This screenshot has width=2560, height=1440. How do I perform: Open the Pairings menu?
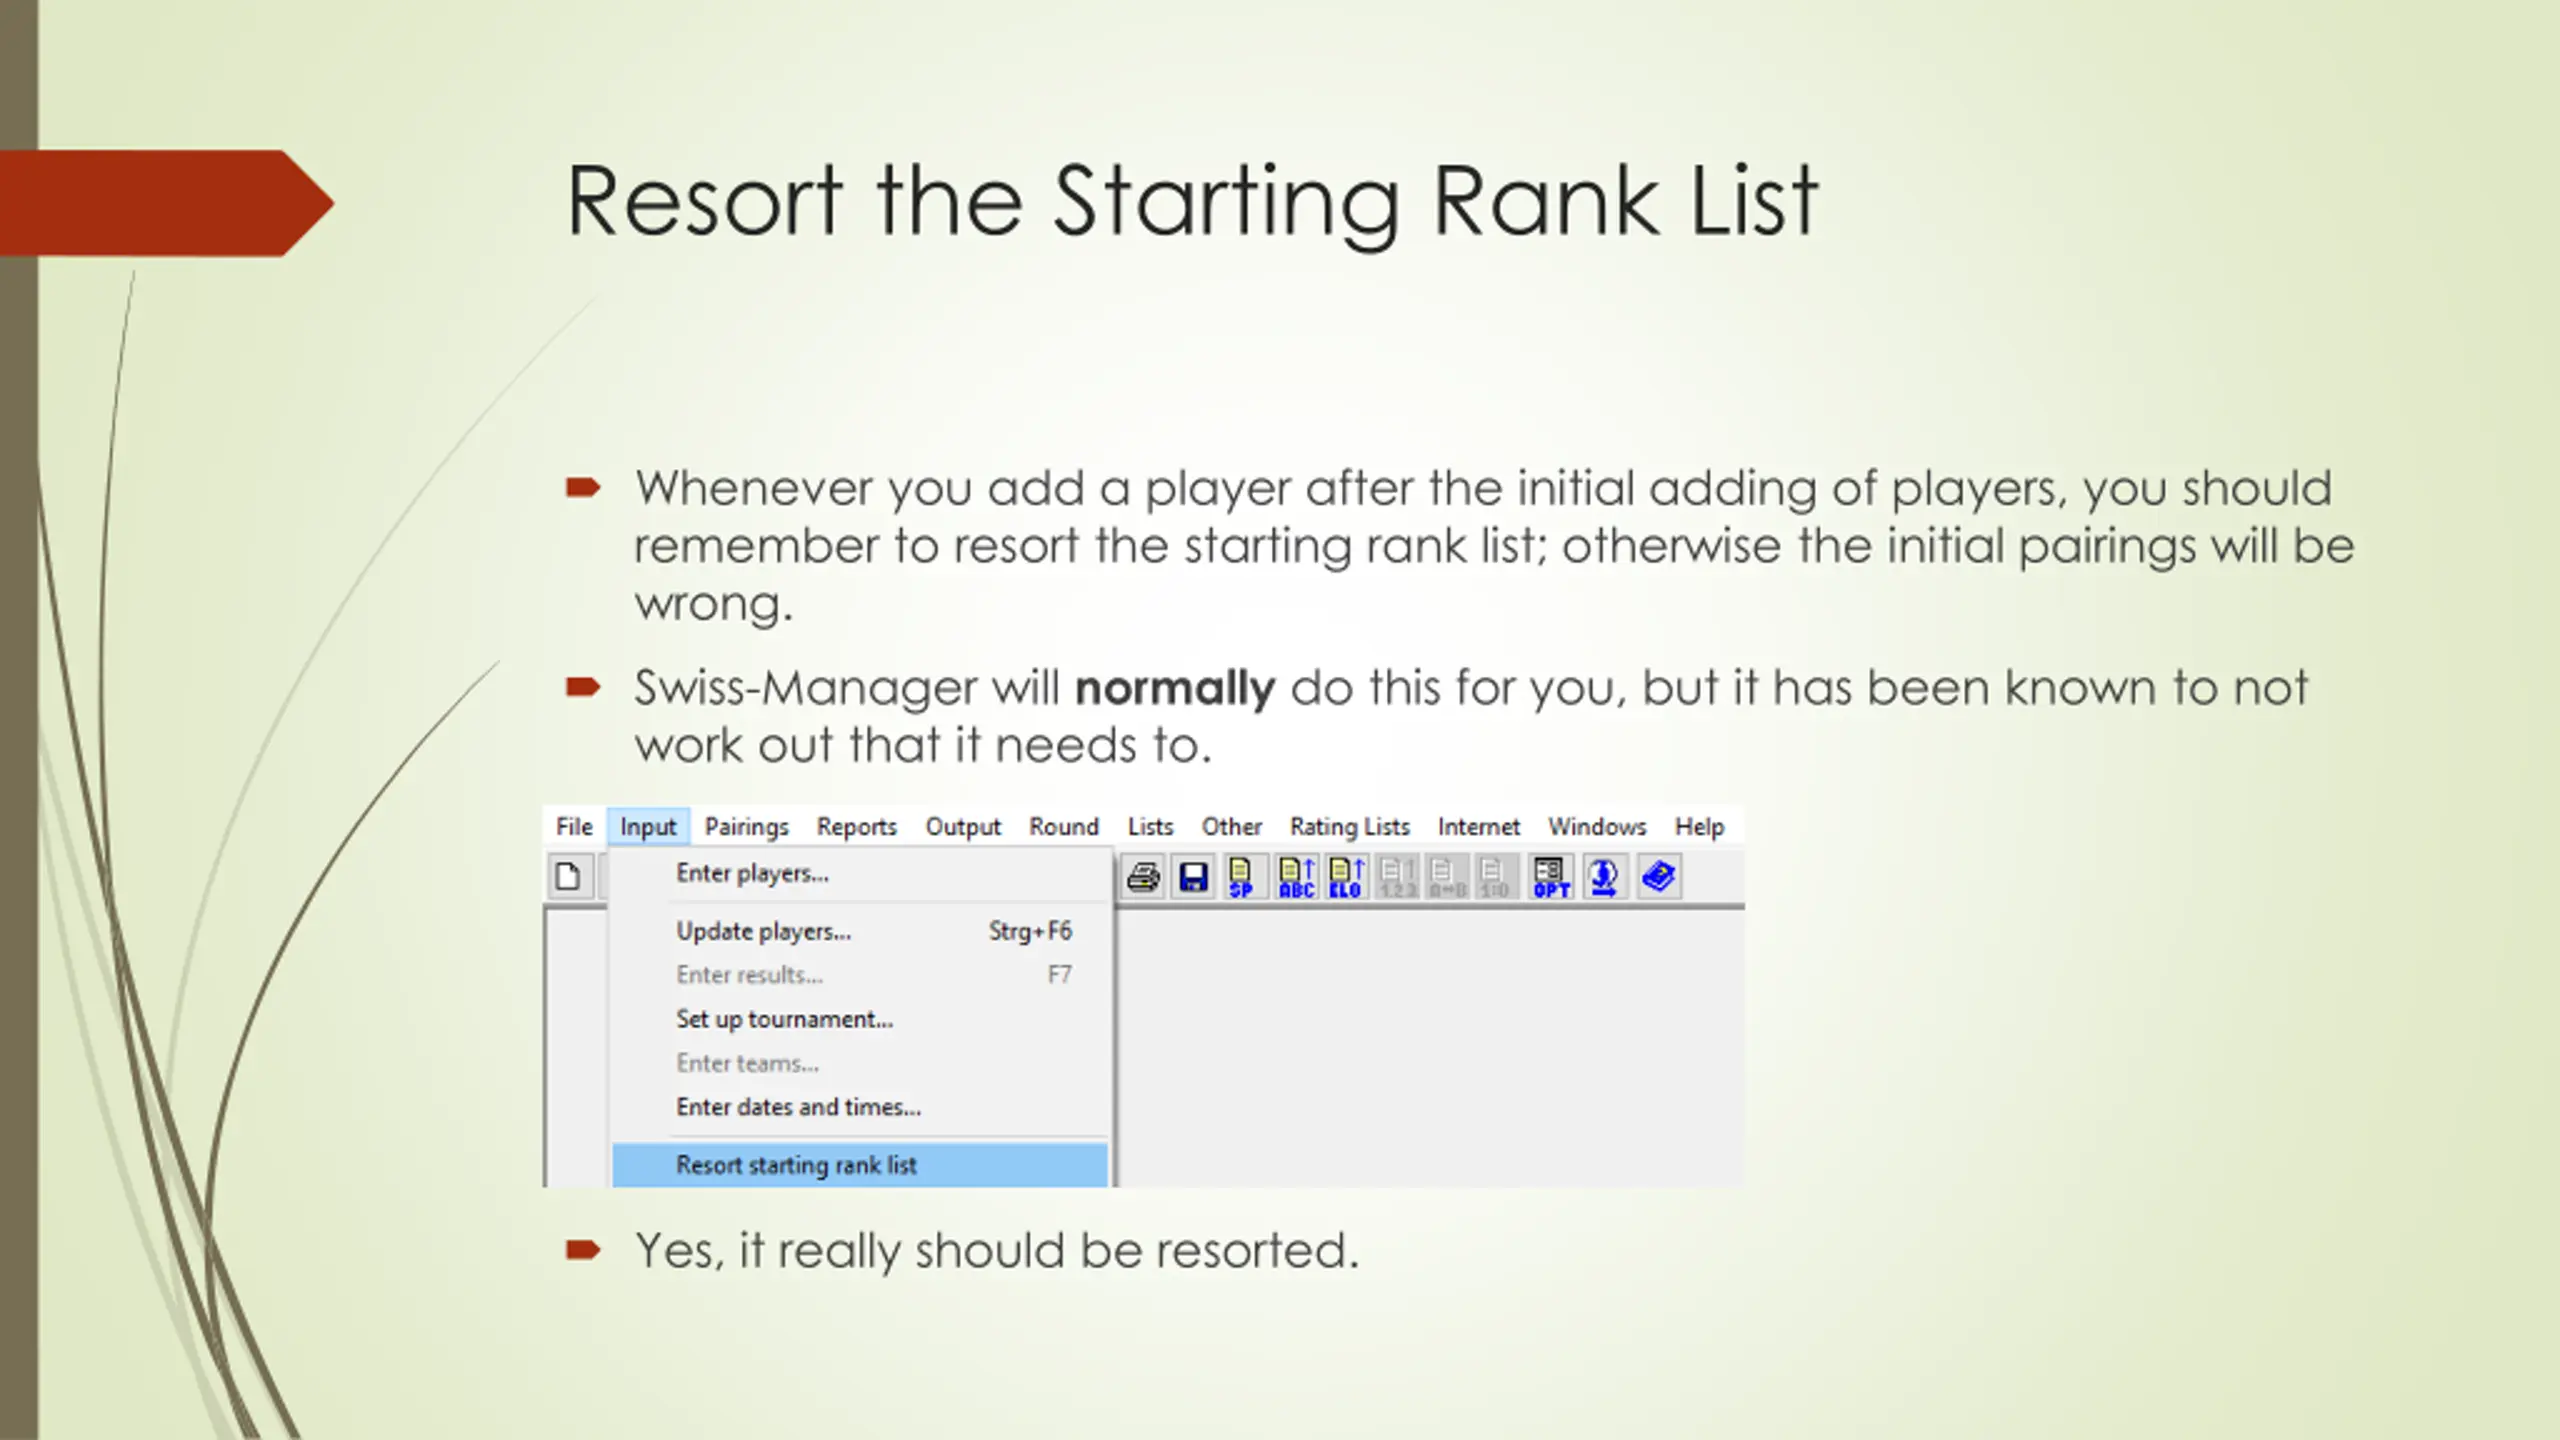click(x=746, y=827)
